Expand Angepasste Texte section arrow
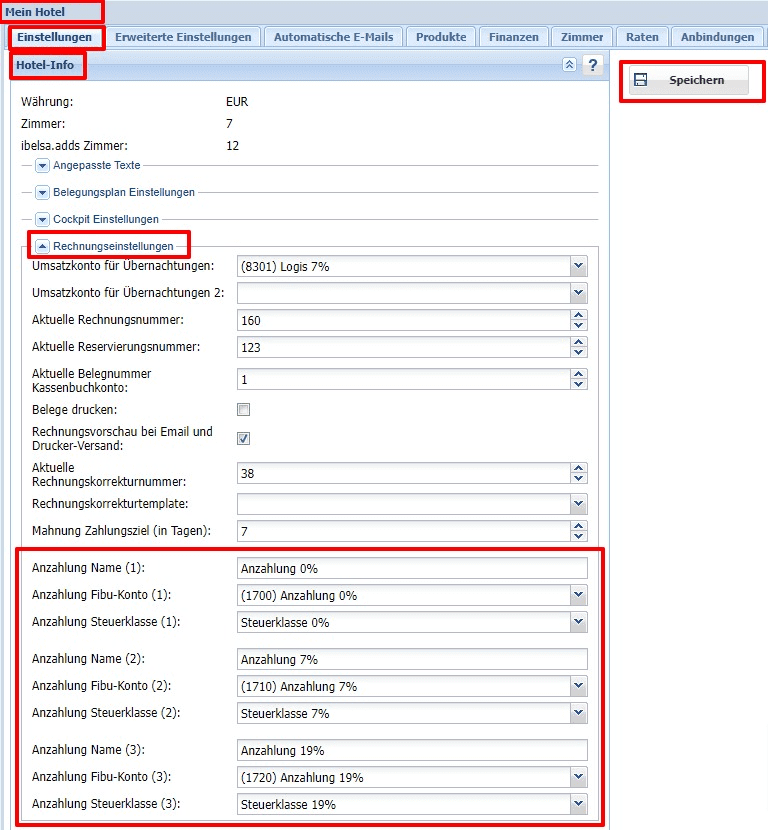Viewport: 768px width, 830px height. pyautogui.click(x=43, y=165)
